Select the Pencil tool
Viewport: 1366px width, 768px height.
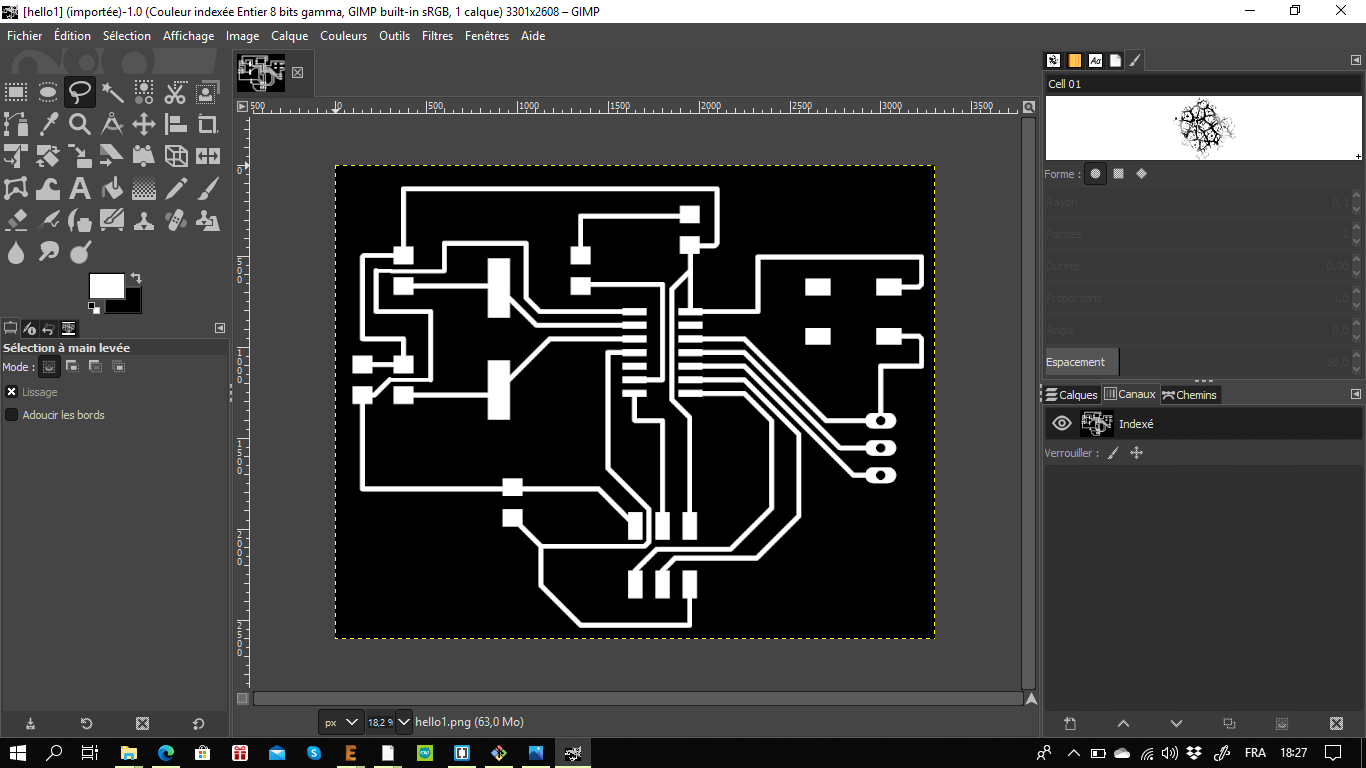tap(176, 189)
